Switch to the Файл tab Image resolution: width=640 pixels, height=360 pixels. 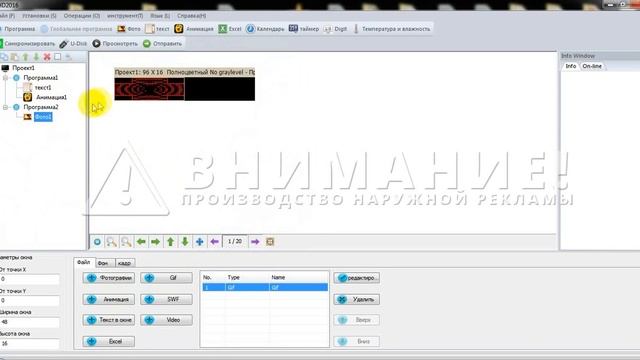click(x=84, y=262)
